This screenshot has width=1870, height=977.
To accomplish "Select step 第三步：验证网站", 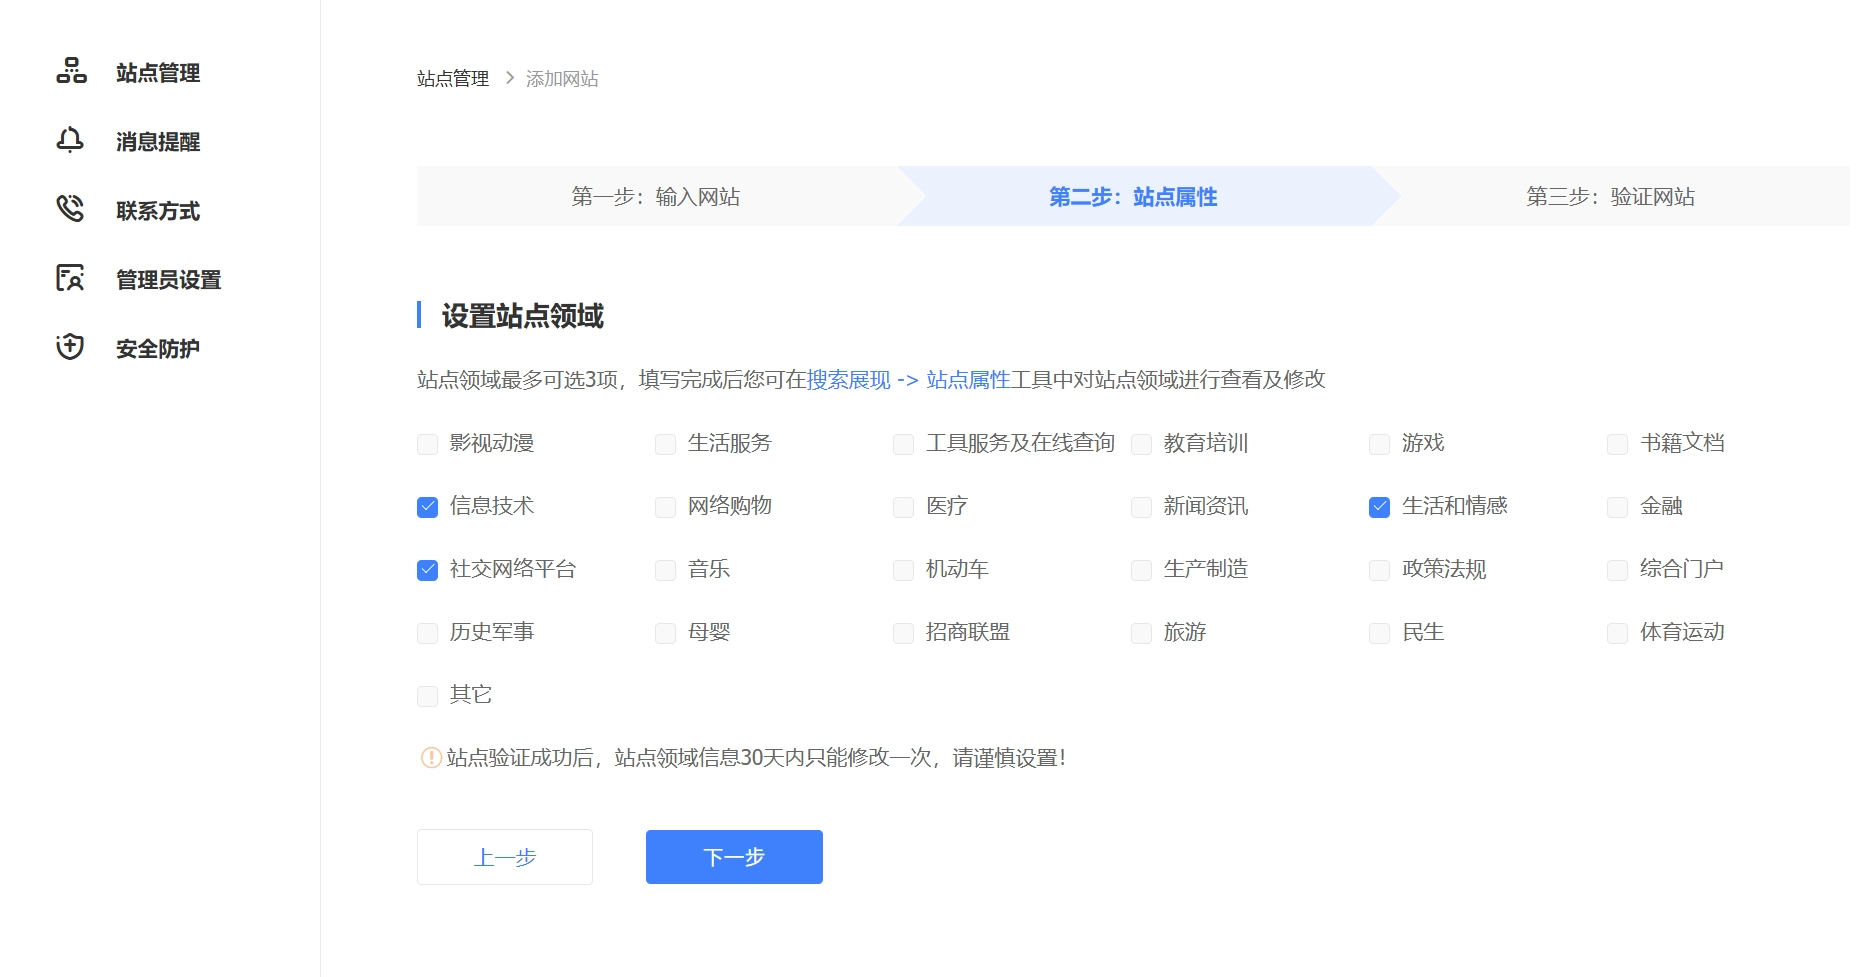I will [1610, 196].
